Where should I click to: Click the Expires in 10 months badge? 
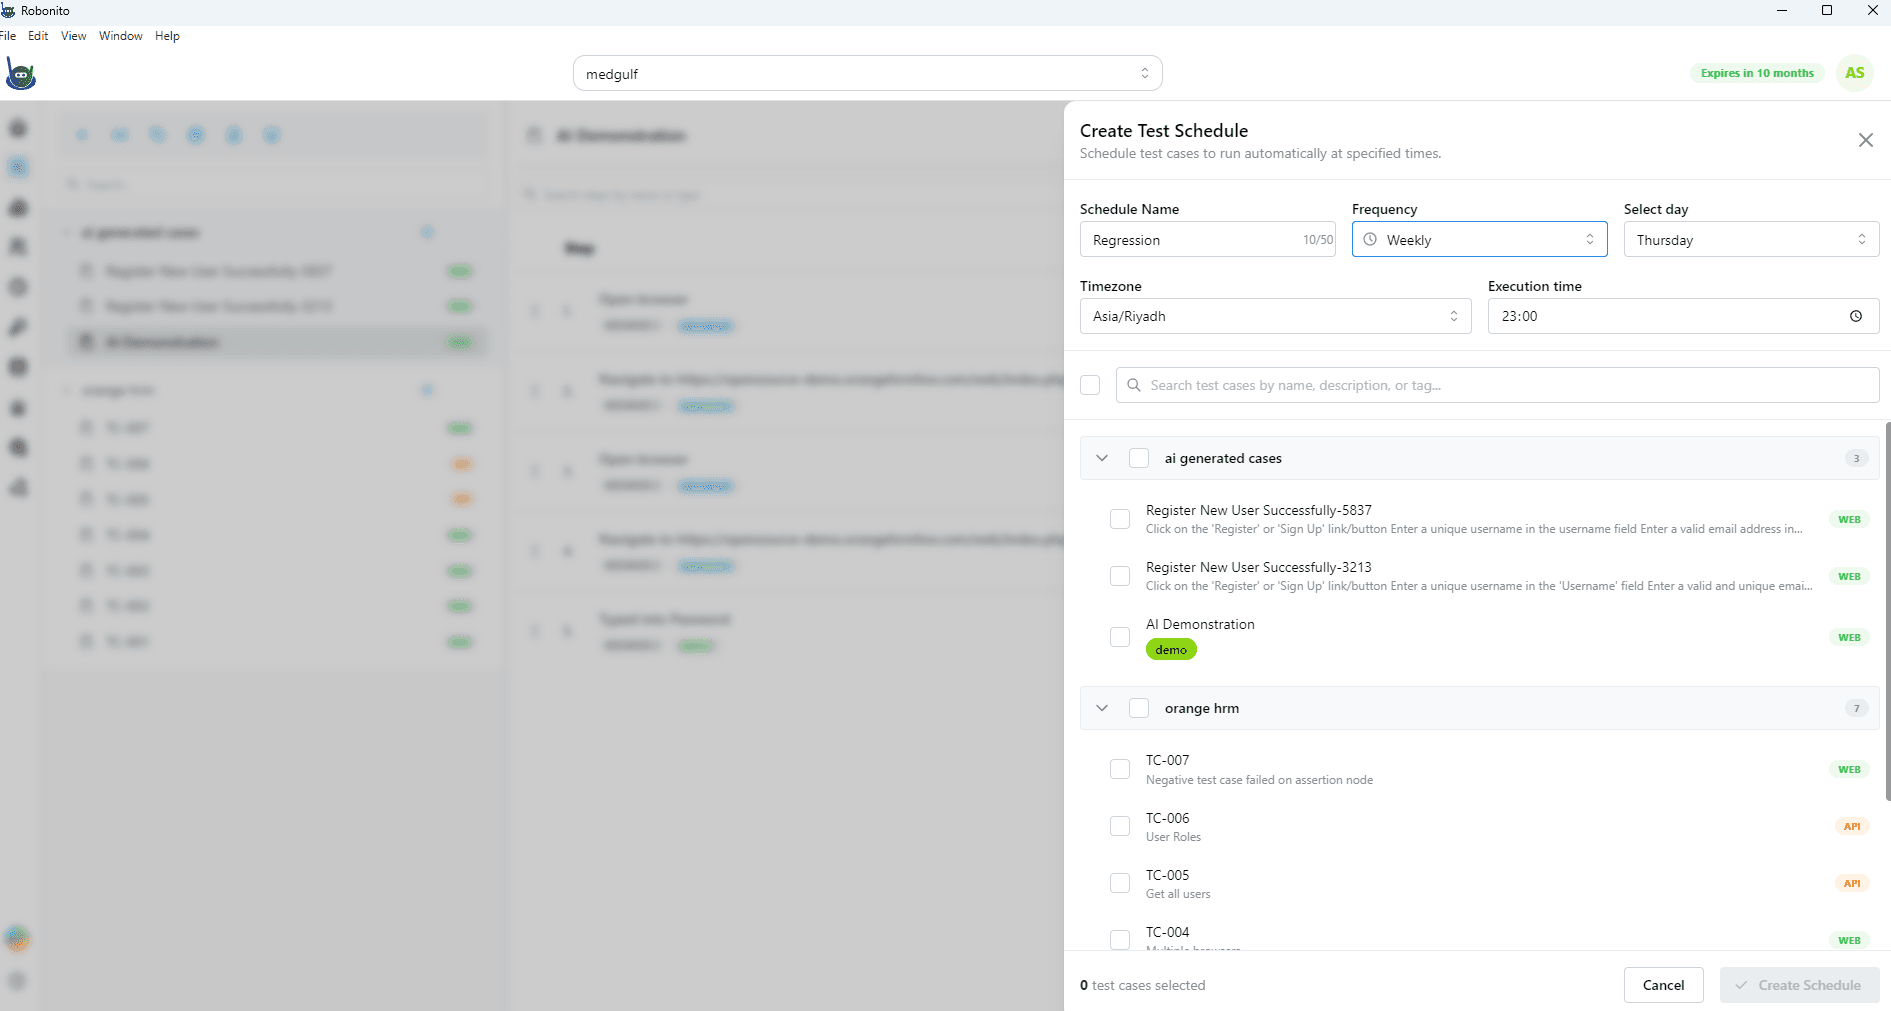tap(1756, 73)
